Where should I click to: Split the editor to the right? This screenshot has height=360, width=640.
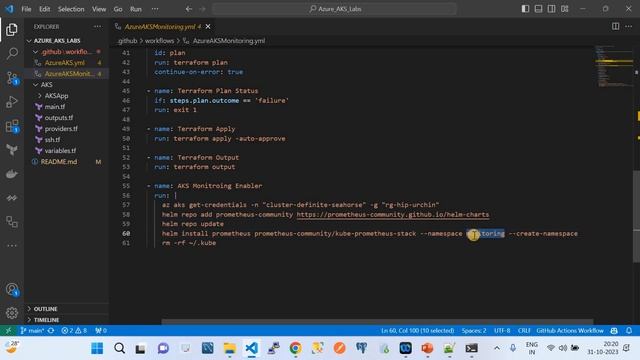click(615, 27)
